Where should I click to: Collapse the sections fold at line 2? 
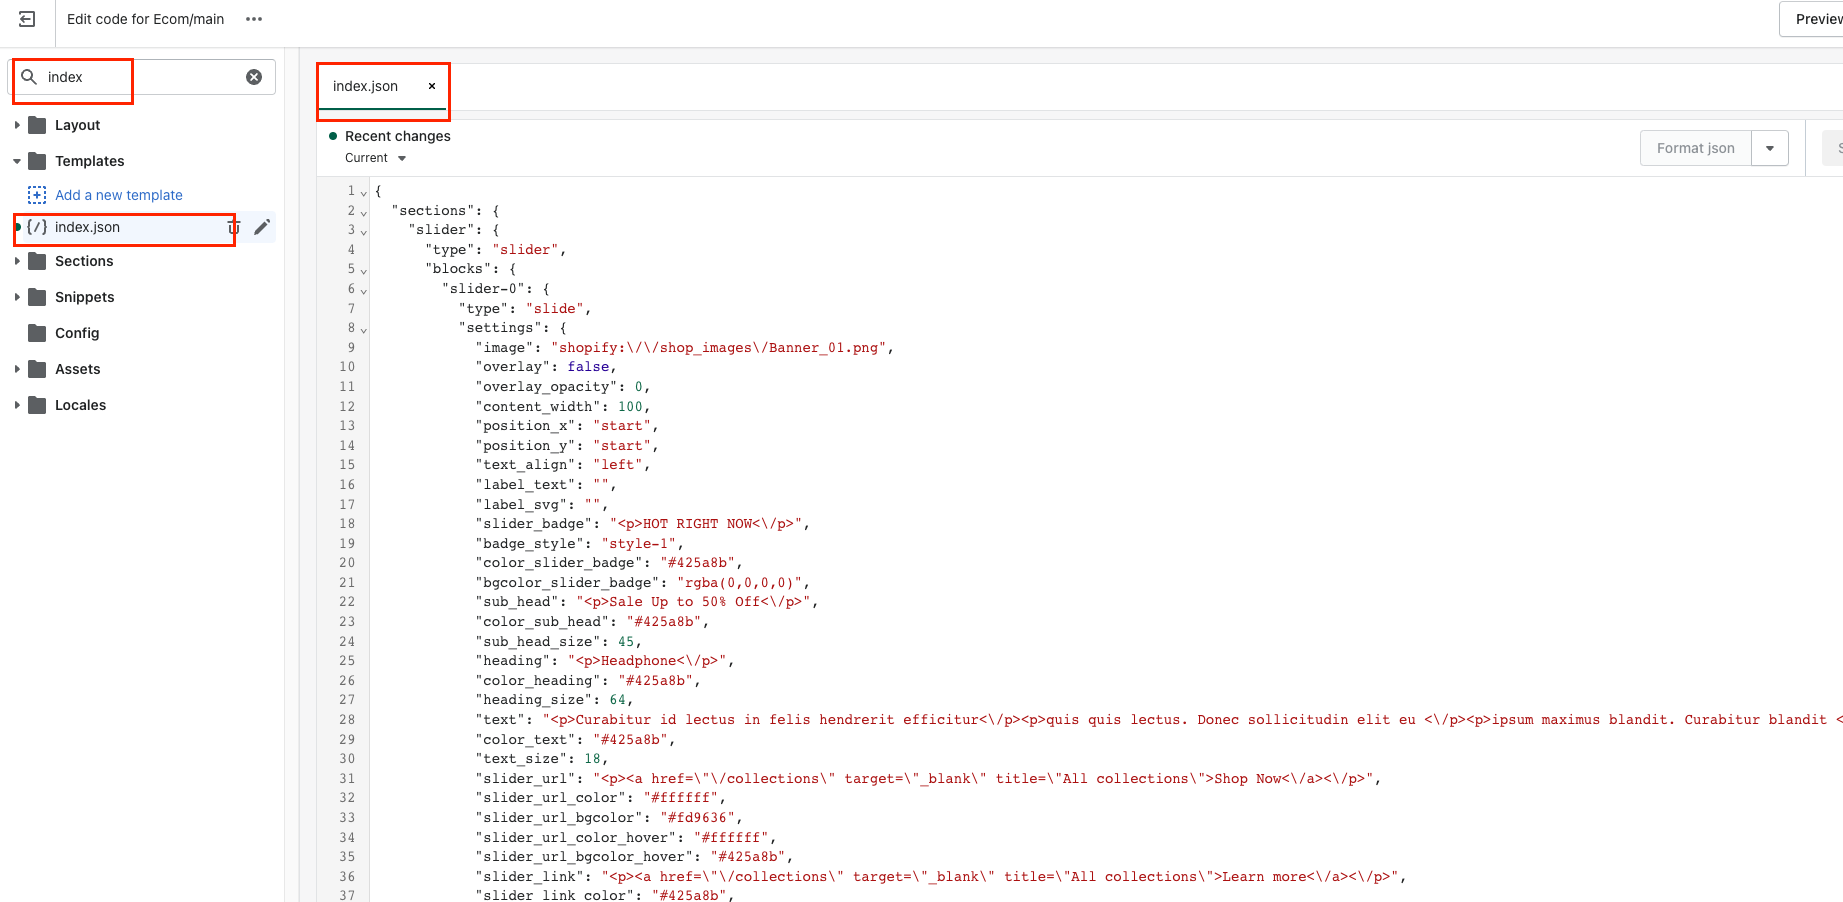[x=364, y=212]
